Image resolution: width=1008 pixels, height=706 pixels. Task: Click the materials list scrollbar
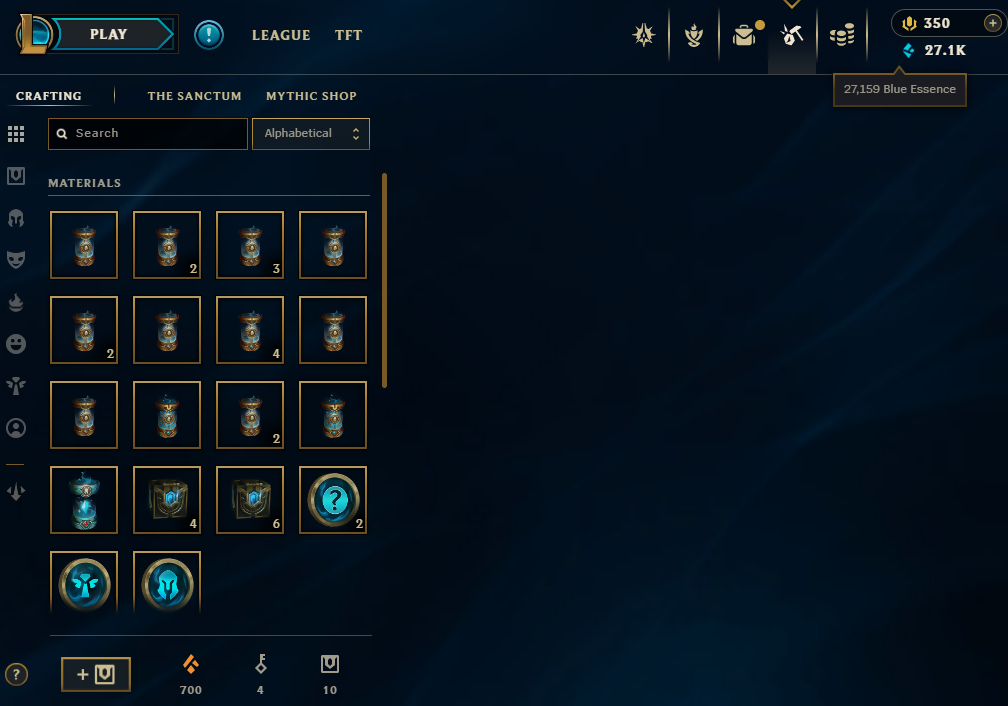pyautogui.click(x=384, y=280)
